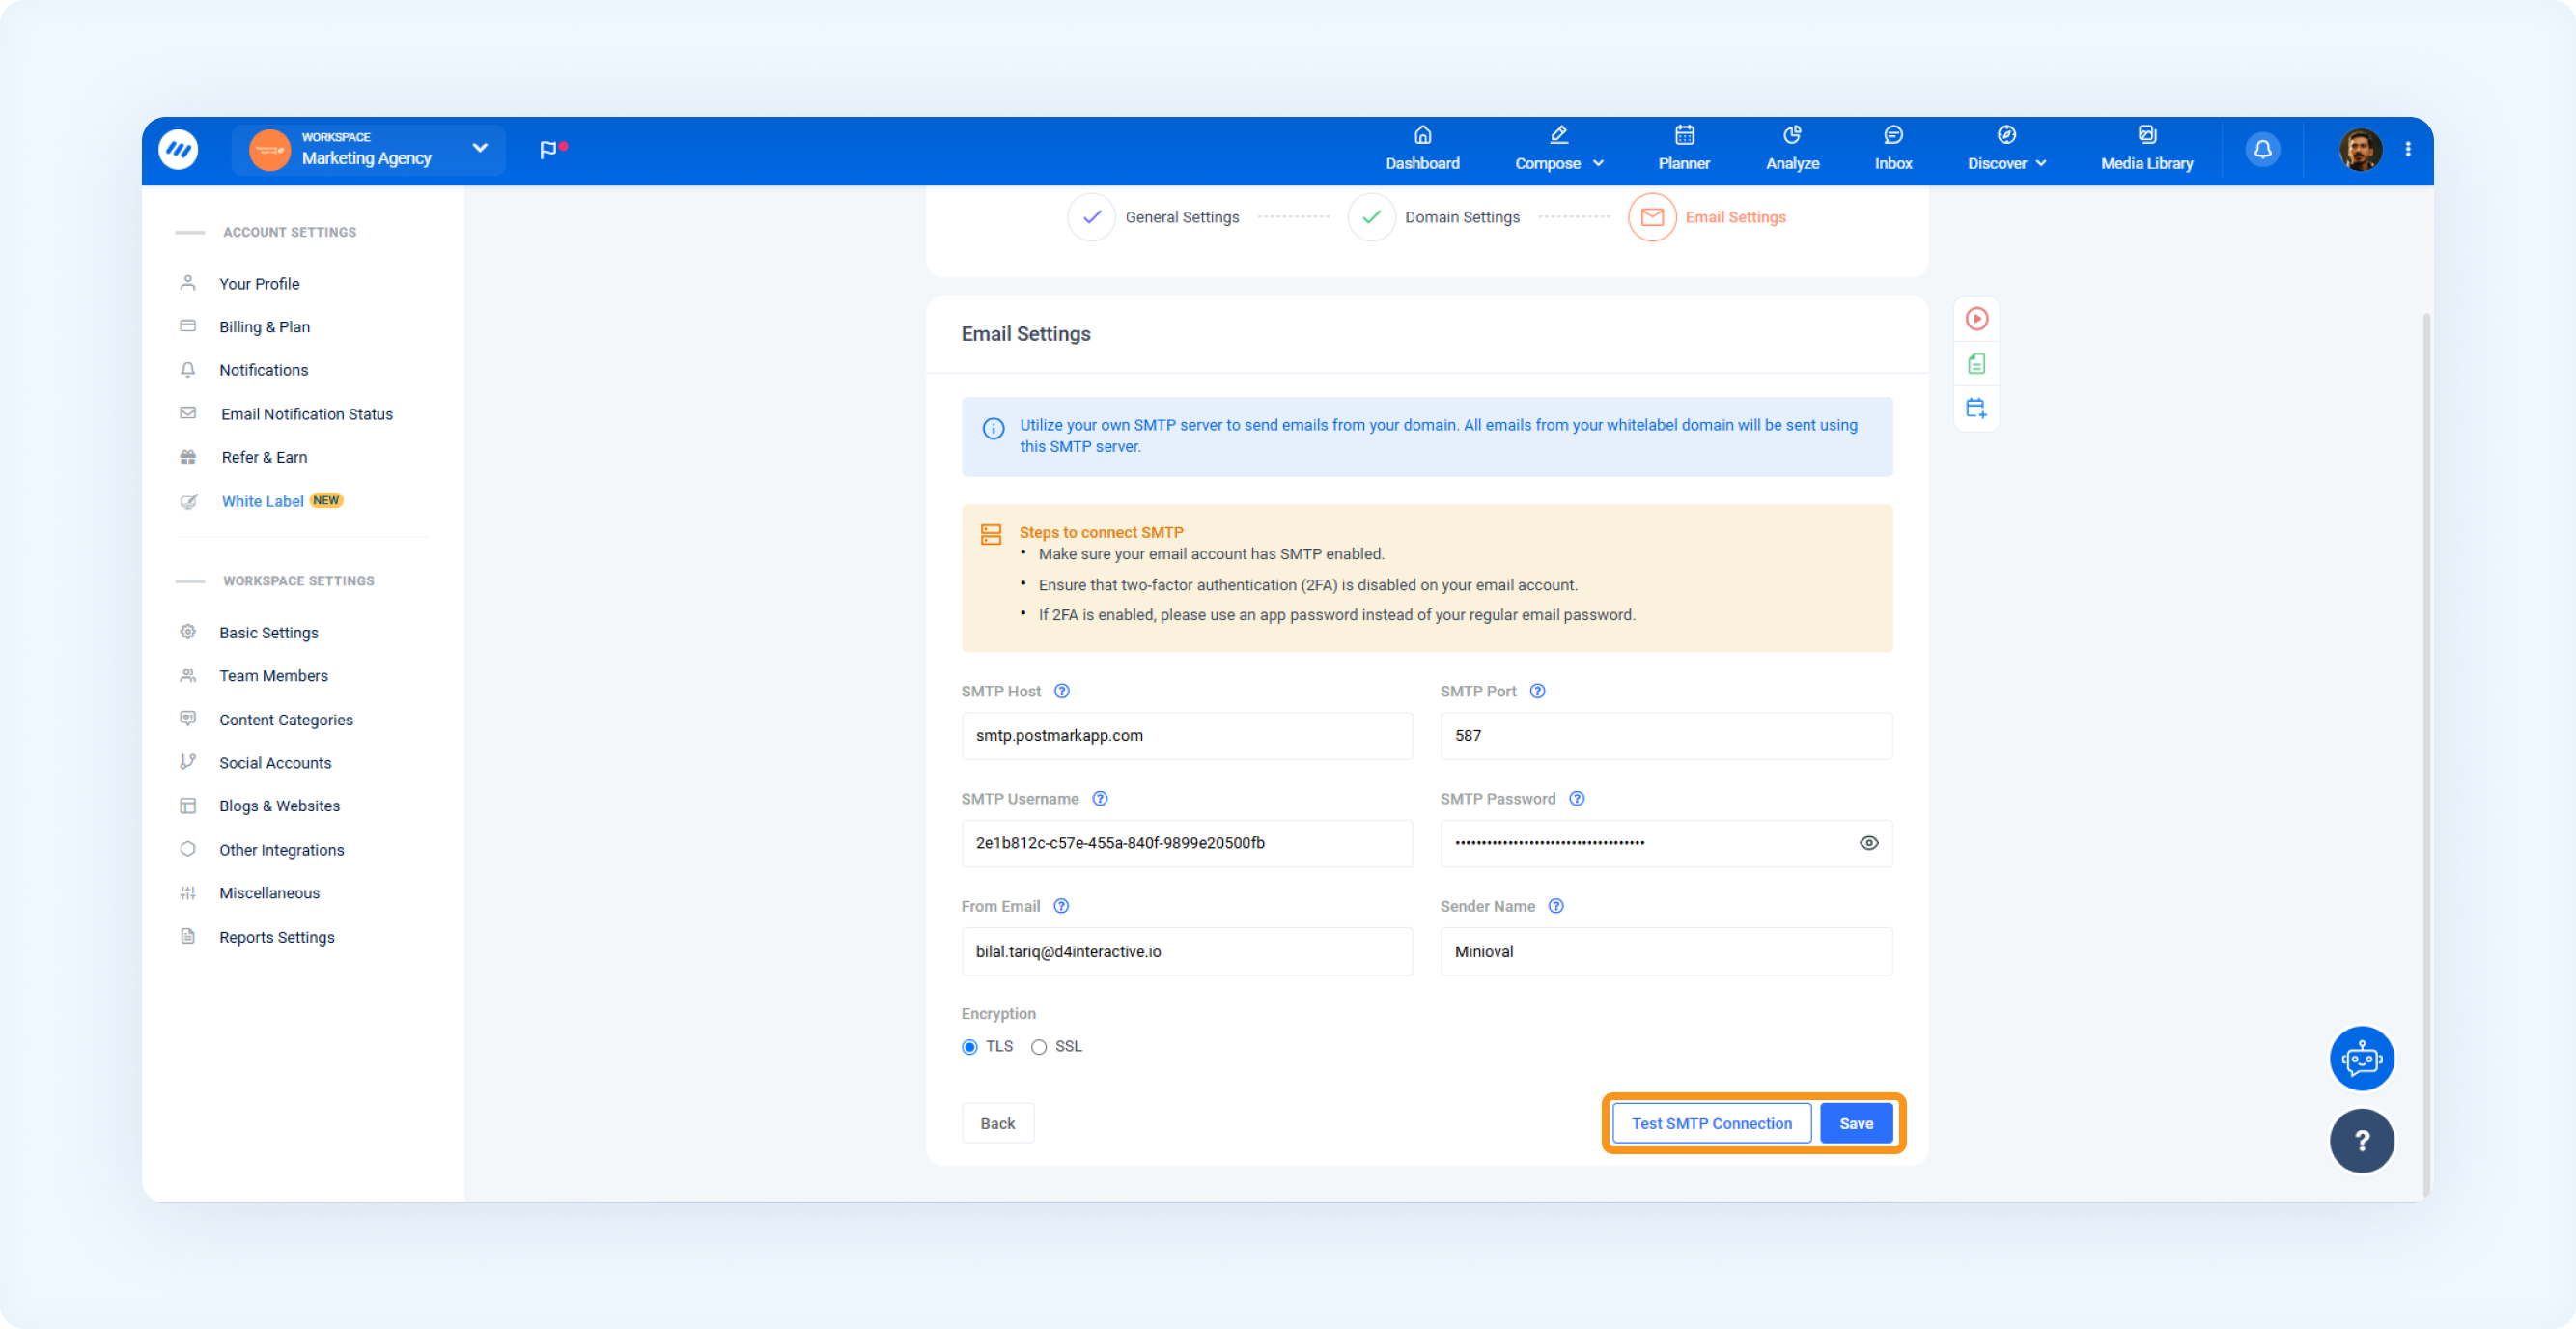Click the Sender Name help icon
The height and width of the screenshot is (1329, 2576).
click(1556, 906)
